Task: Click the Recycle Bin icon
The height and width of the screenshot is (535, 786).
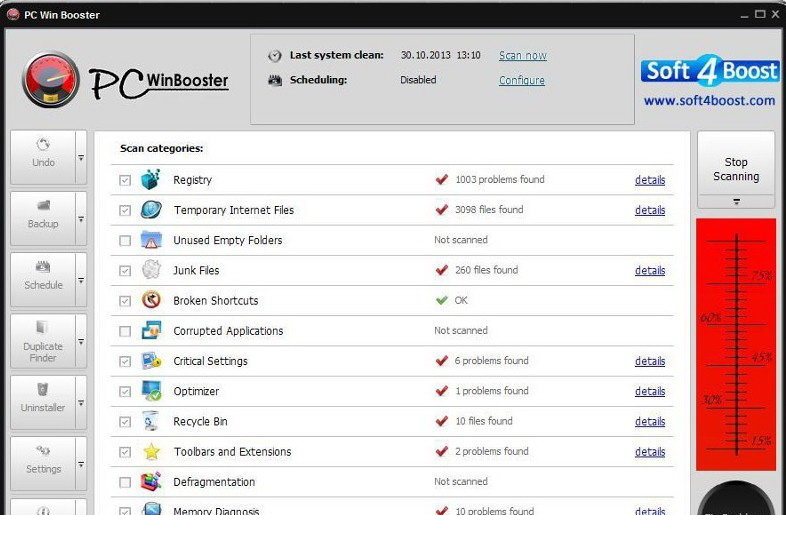Action: click(151, 421)
